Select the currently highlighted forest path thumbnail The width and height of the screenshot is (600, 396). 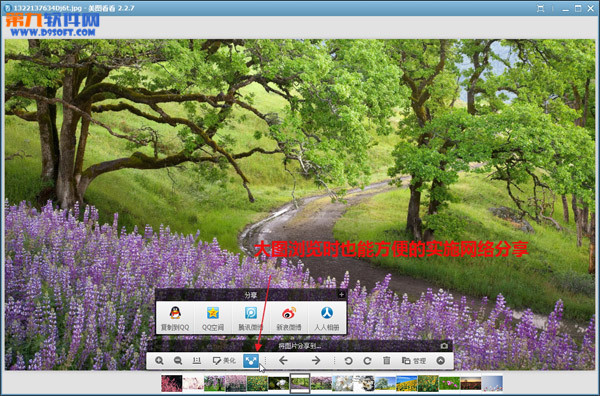click(x=300, y=383)
